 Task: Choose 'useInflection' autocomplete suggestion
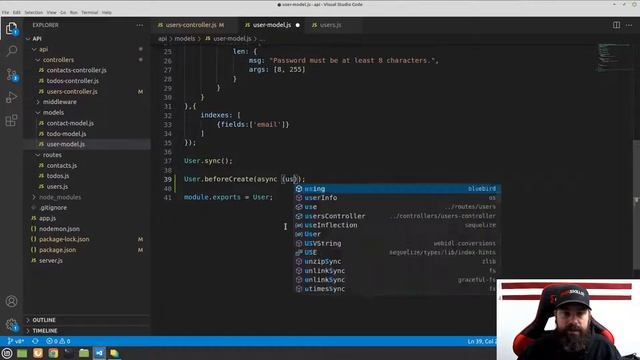click(x=398, y=225)
